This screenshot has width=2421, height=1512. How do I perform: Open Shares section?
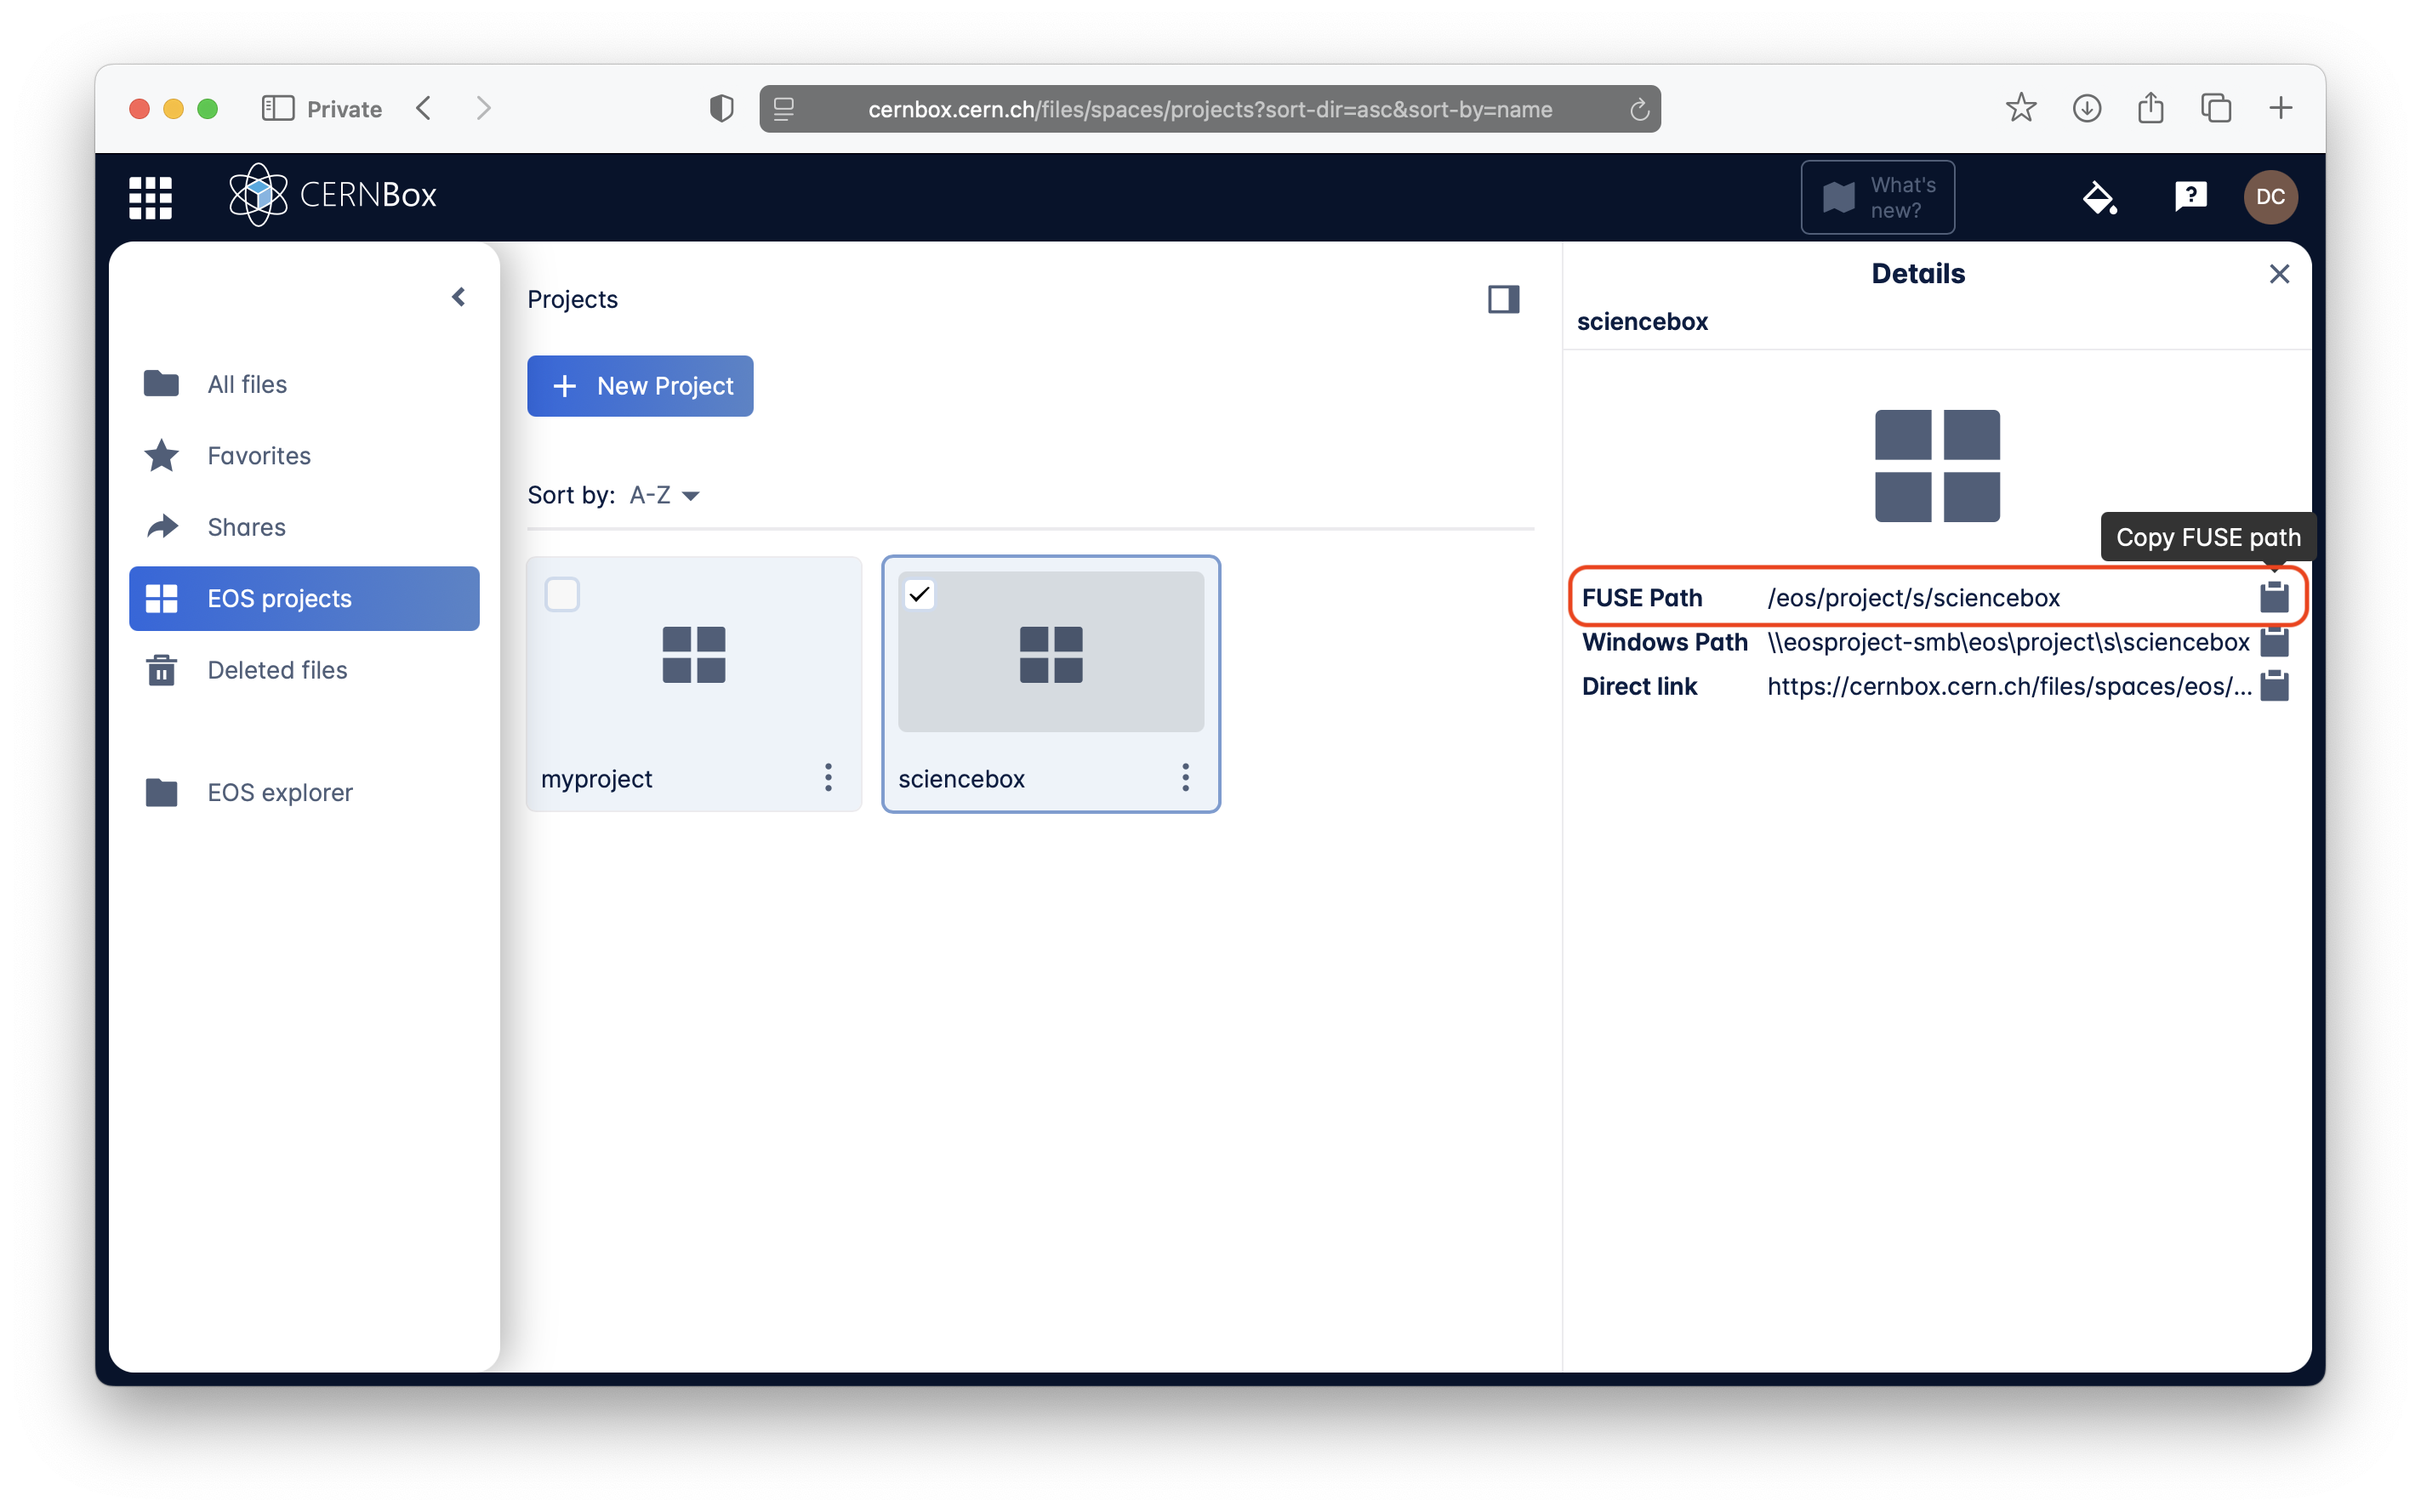click(304, 527)
